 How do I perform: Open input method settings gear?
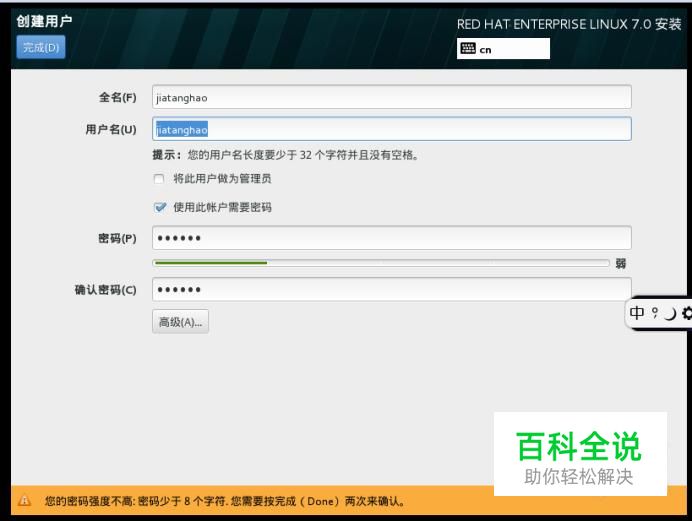(x=687, y=313)
